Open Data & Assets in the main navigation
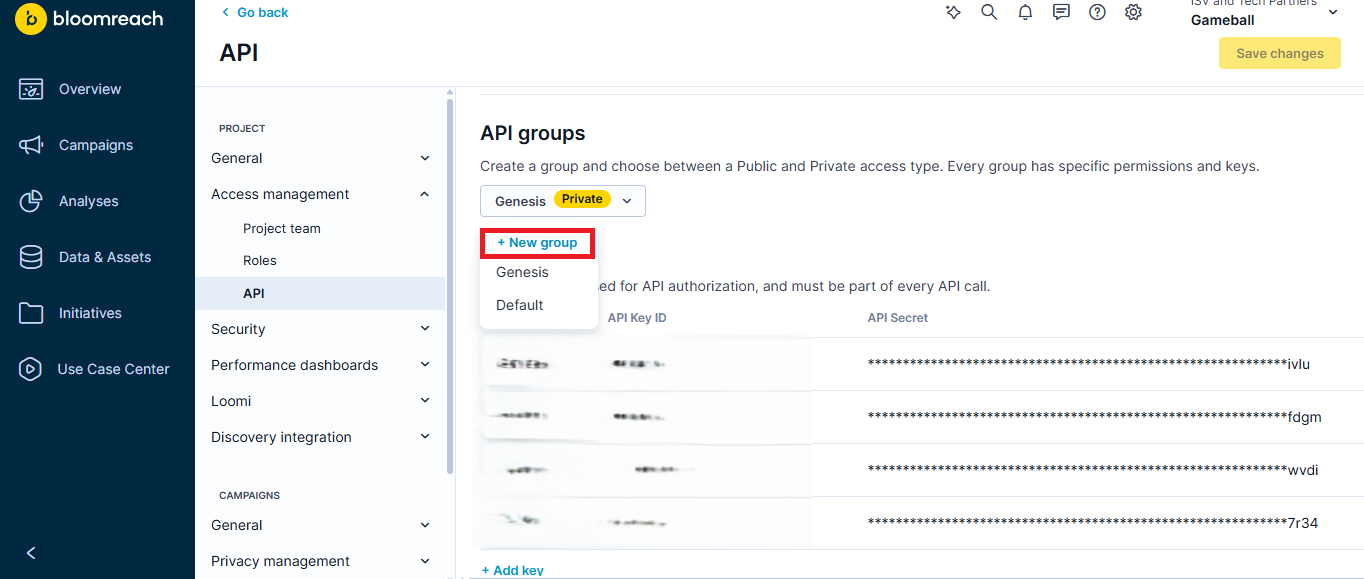Viewport: 1364px width, 579px height. click(x=105, y=257)
